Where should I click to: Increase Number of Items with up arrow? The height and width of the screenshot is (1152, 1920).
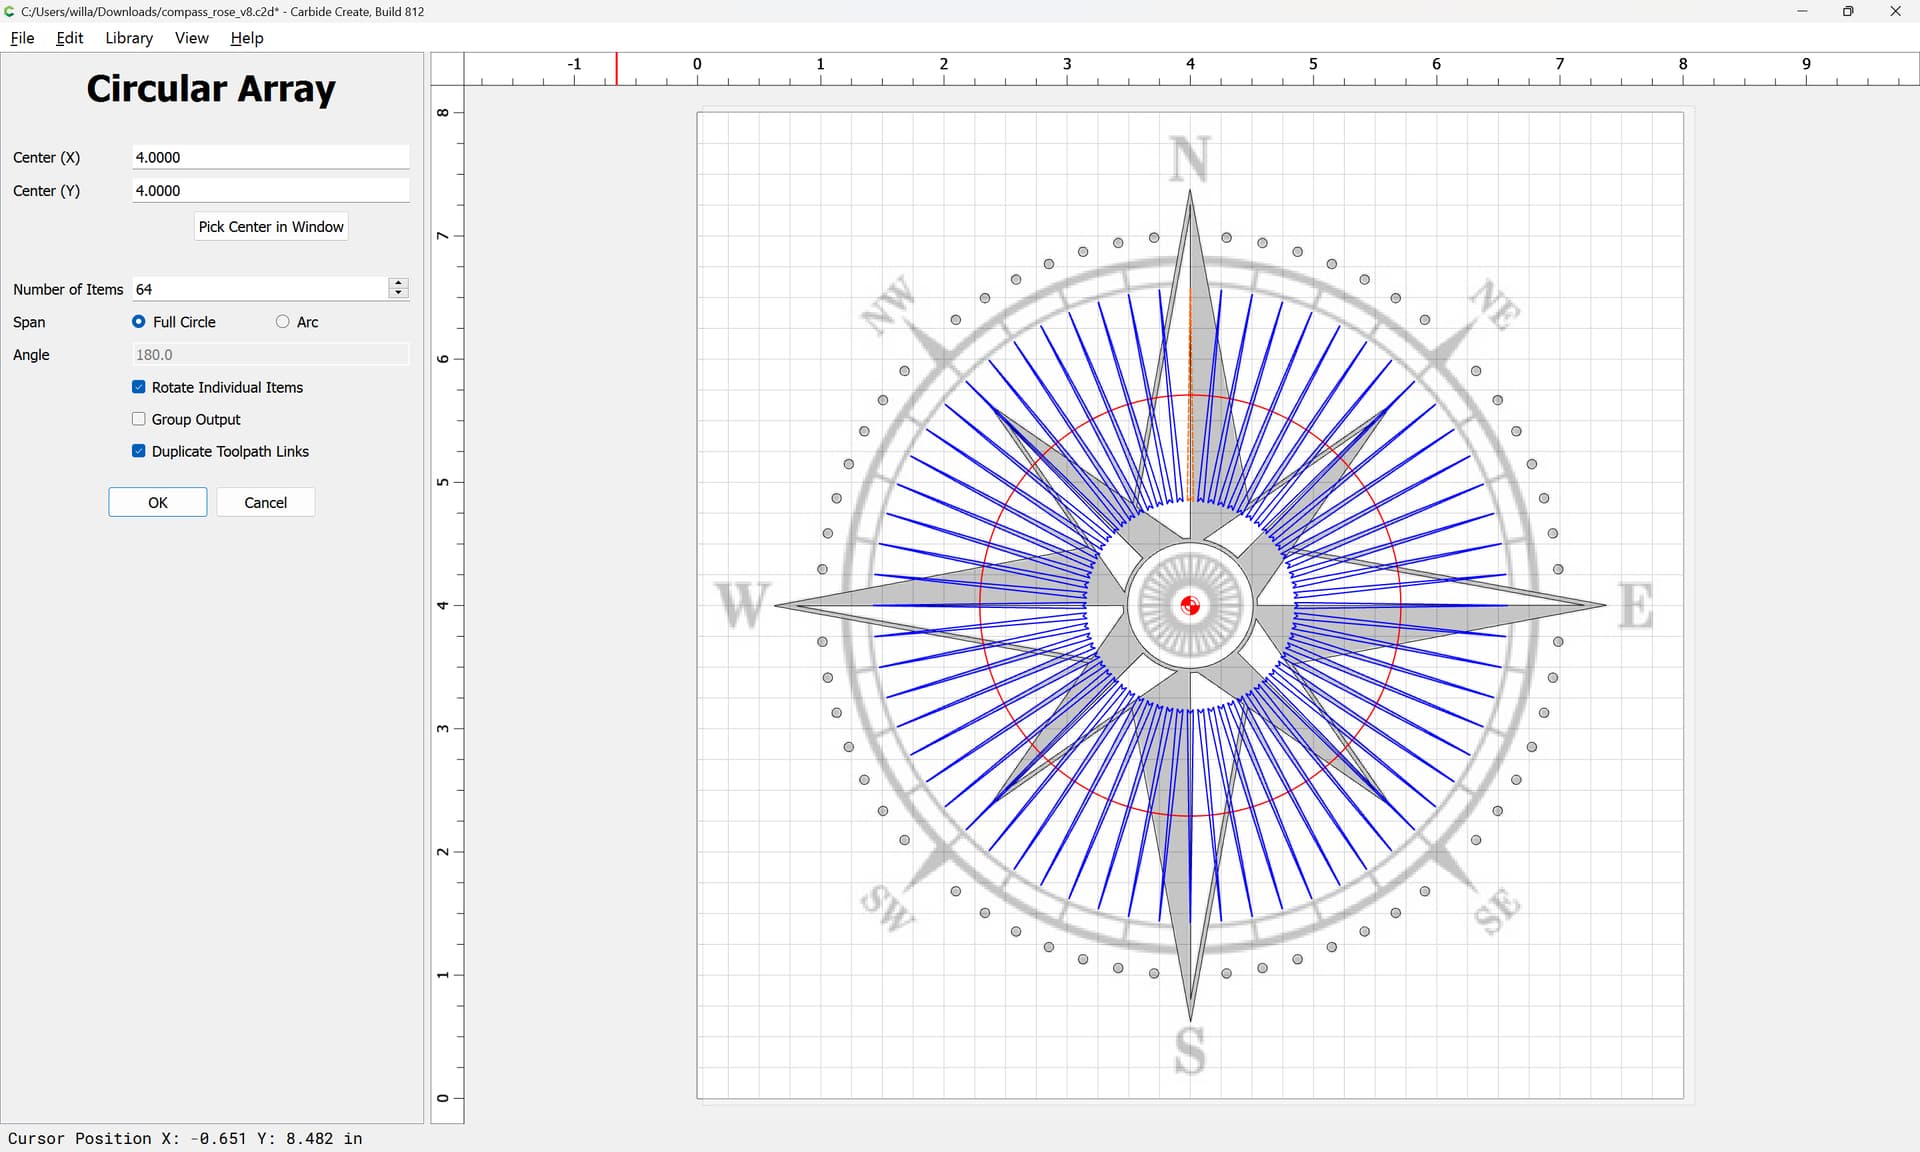click(398, 284)
